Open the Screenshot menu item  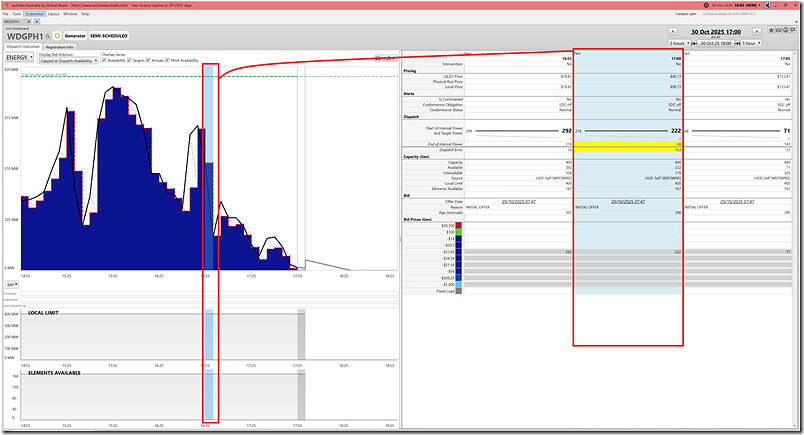pyautogui.click(x=34, y=14)
